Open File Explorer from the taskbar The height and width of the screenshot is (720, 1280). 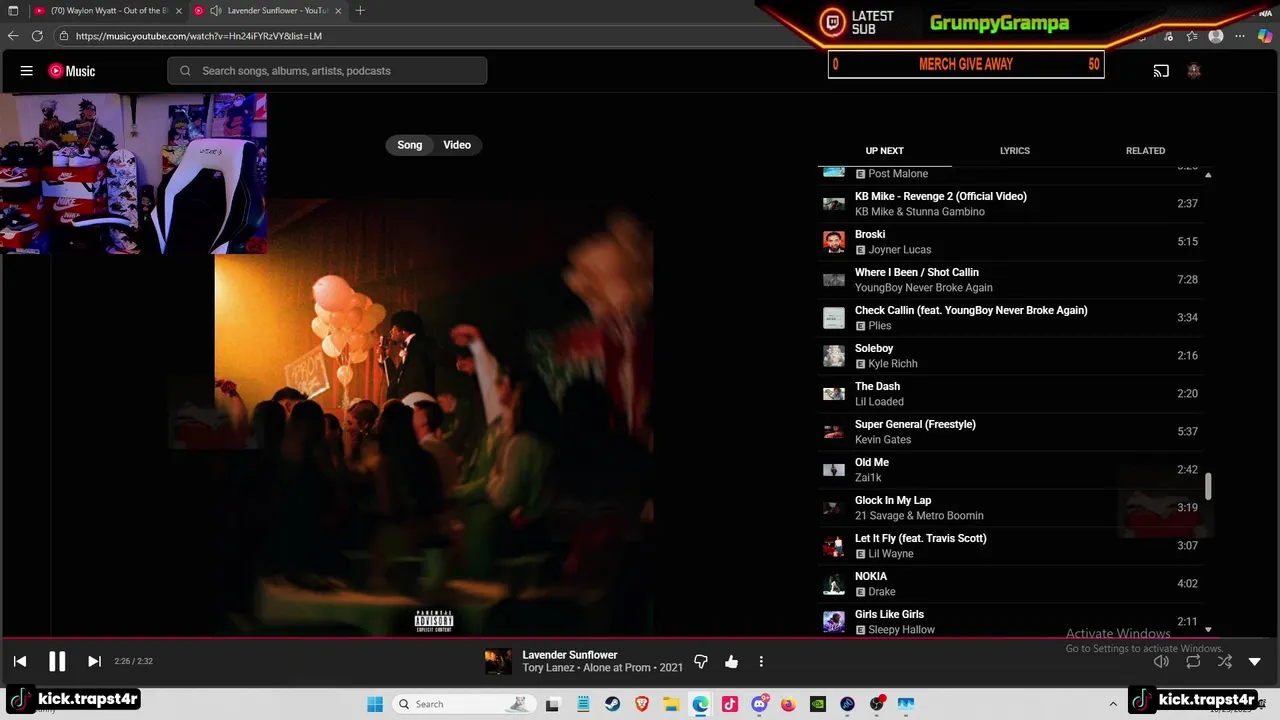tap(671, 704)
